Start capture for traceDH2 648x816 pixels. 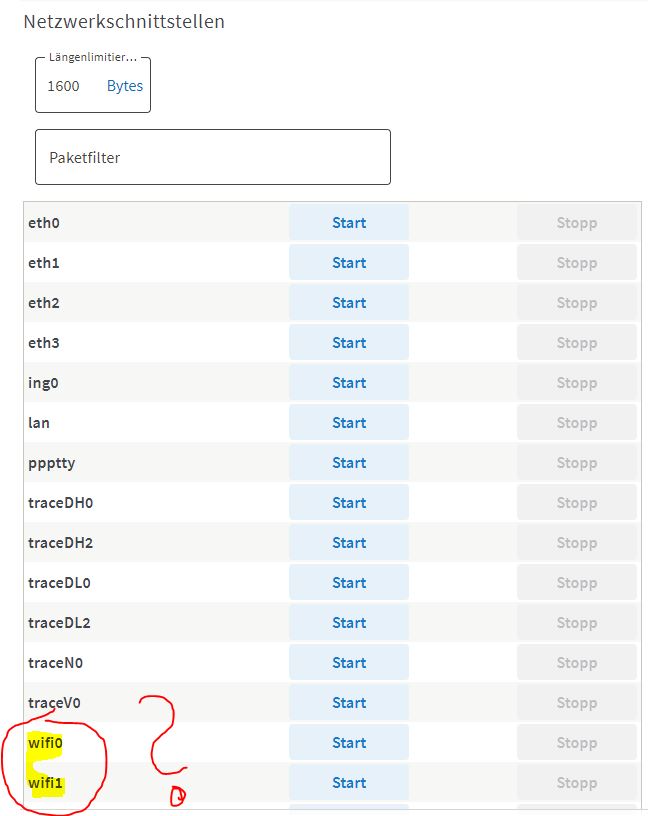(349, 543)
